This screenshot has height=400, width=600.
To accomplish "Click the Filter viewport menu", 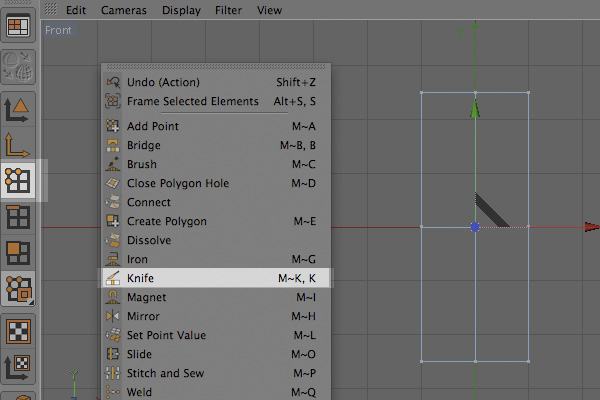I will pyautogui.click(x=228, y=10).
